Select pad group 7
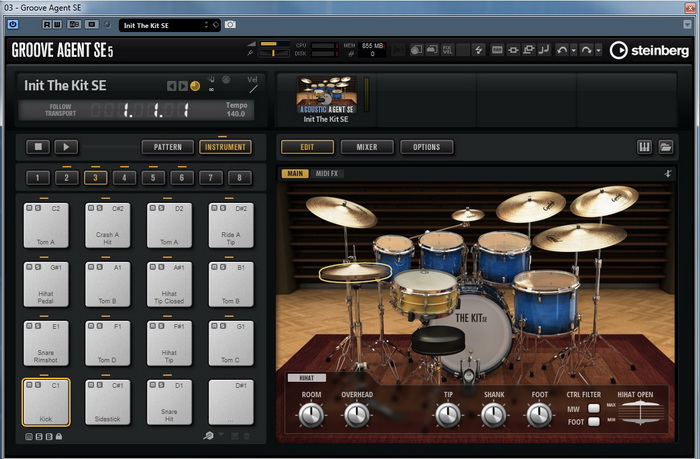700x459 pixels. pyautogui.click(x=211, y=178)
